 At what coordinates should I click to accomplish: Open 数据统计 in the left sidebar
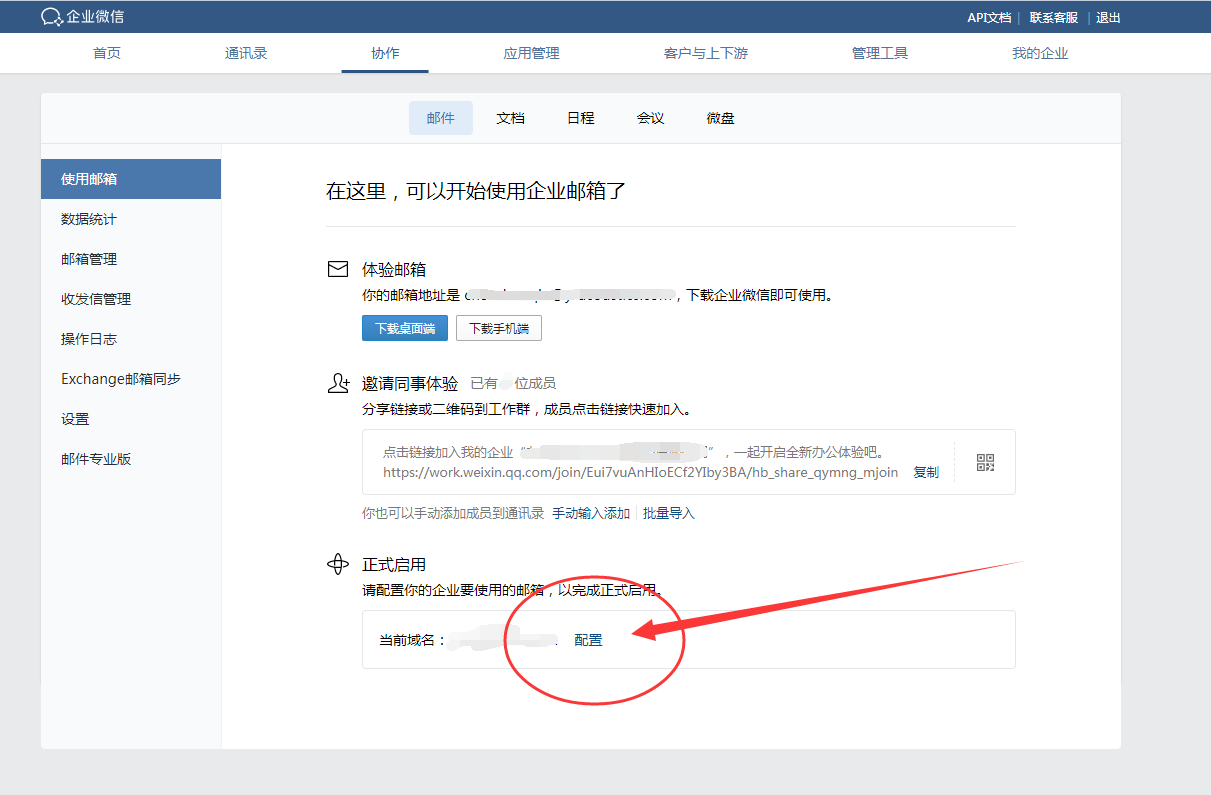click(89, 219)
